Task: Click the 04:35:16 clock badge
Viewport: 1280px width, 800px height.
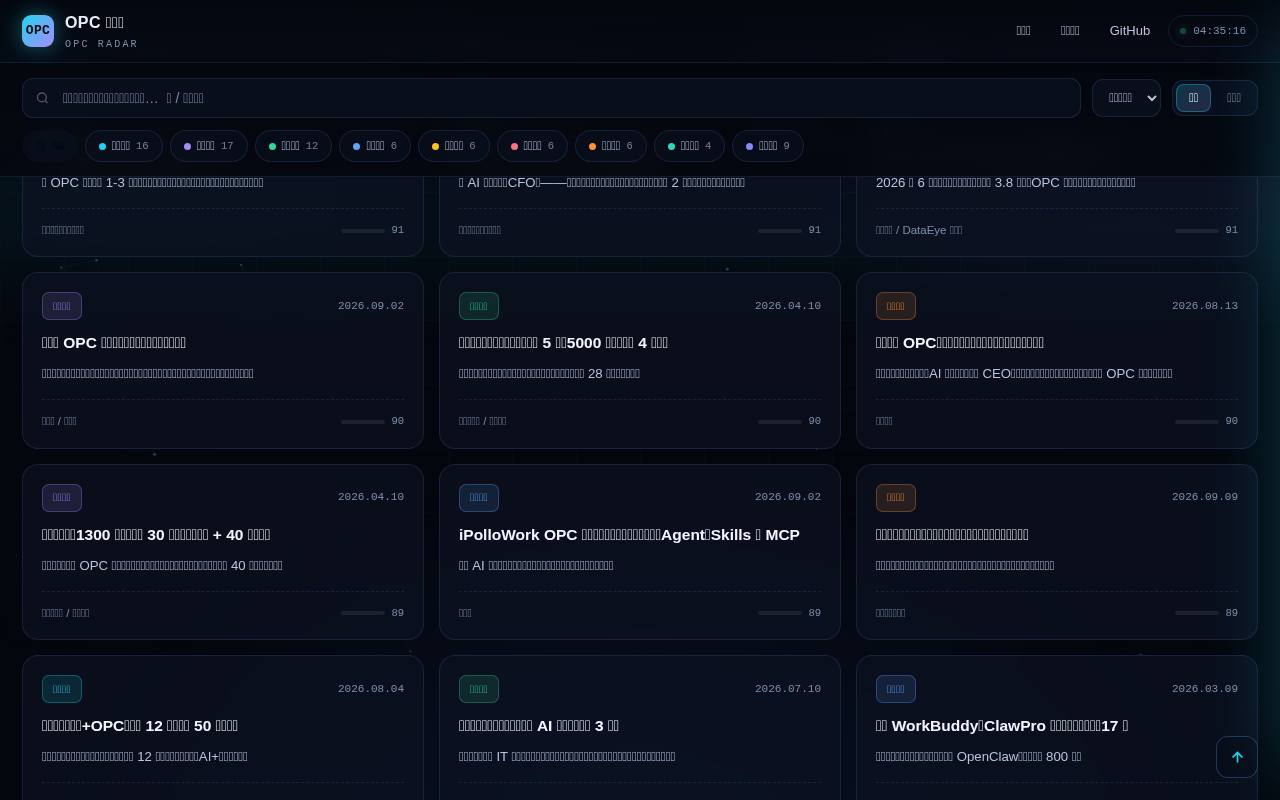Action: pyautogui.click(x=1213, y=31)
